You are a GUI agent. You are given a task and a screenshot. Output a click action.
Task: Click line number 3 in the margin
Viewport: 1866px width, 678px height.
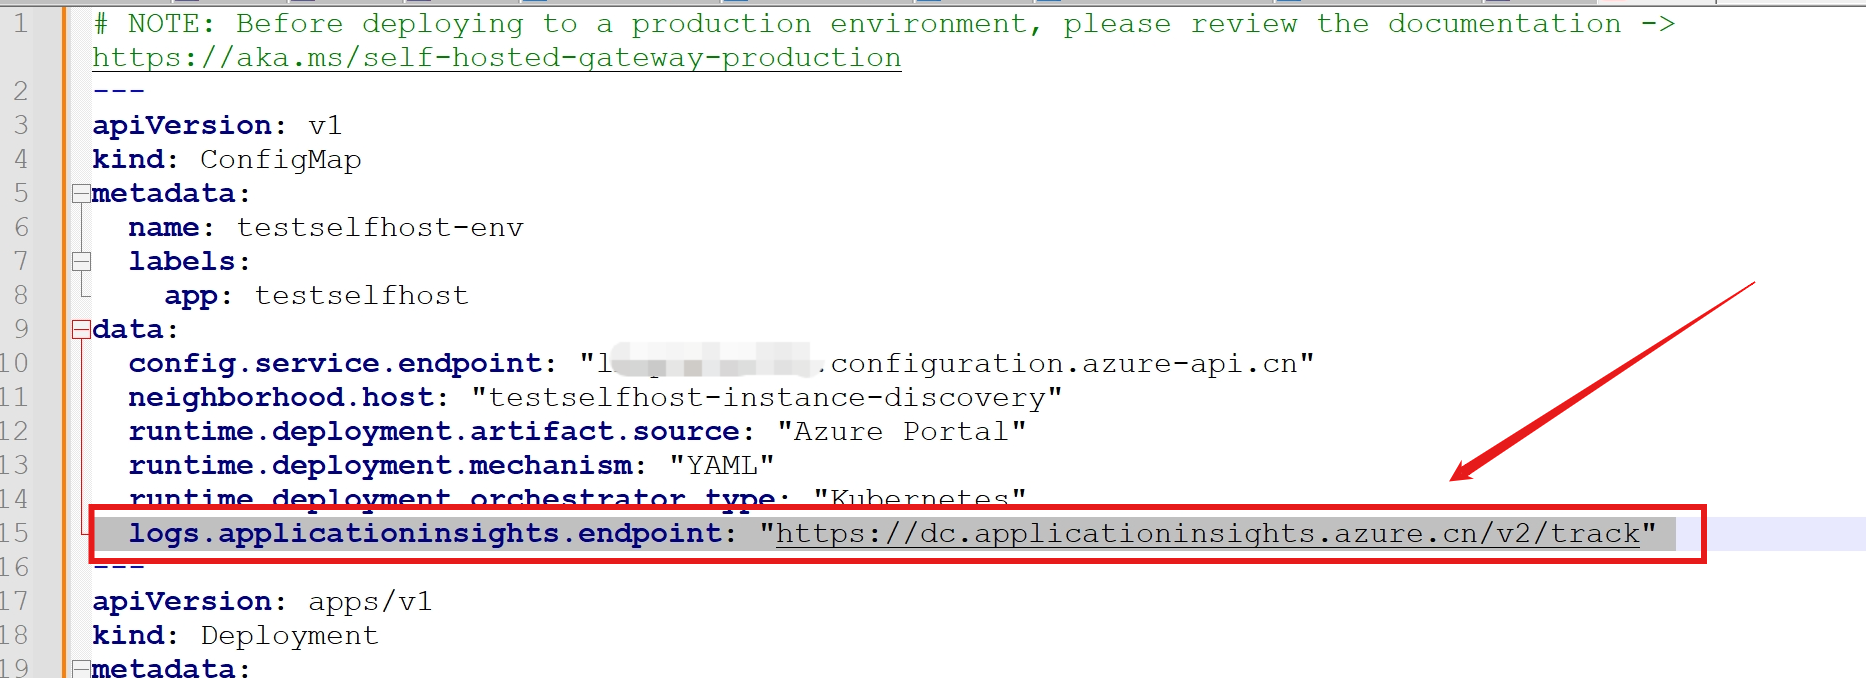coord(20,126)
